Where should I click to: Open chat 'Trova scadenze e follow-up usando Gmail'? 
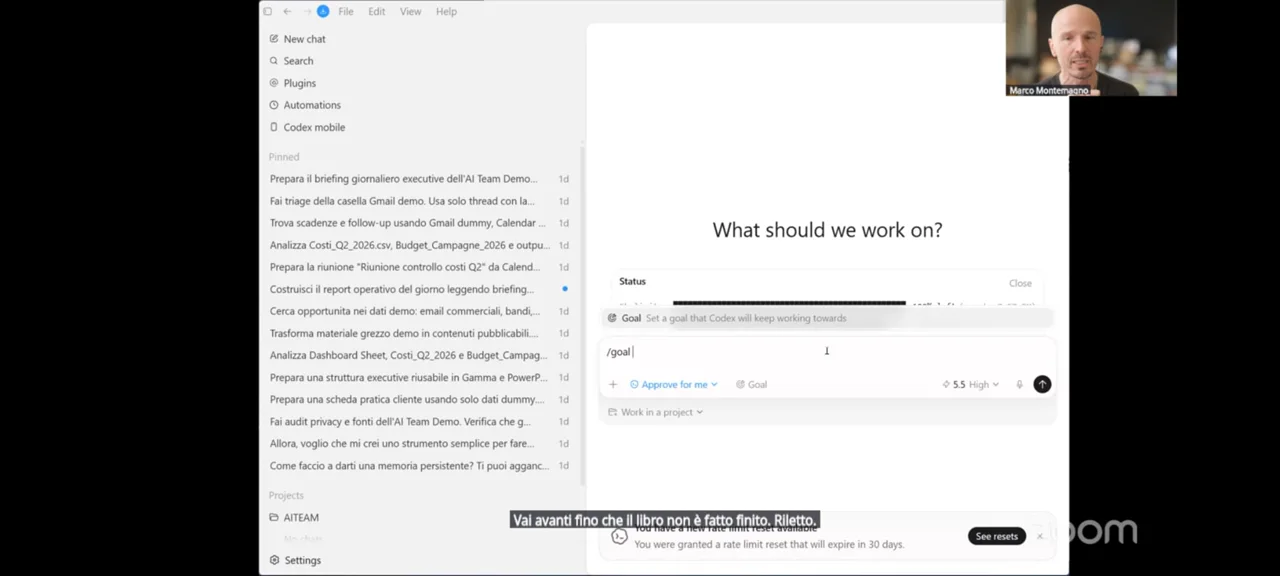coord(419,223)
